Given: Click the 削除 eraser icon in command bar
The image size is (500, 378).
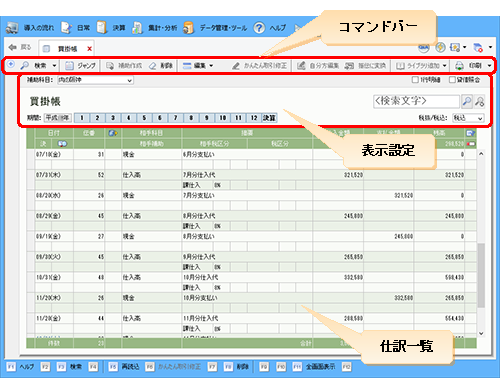Looking at the screenshot, I should [x=152, y=66].
